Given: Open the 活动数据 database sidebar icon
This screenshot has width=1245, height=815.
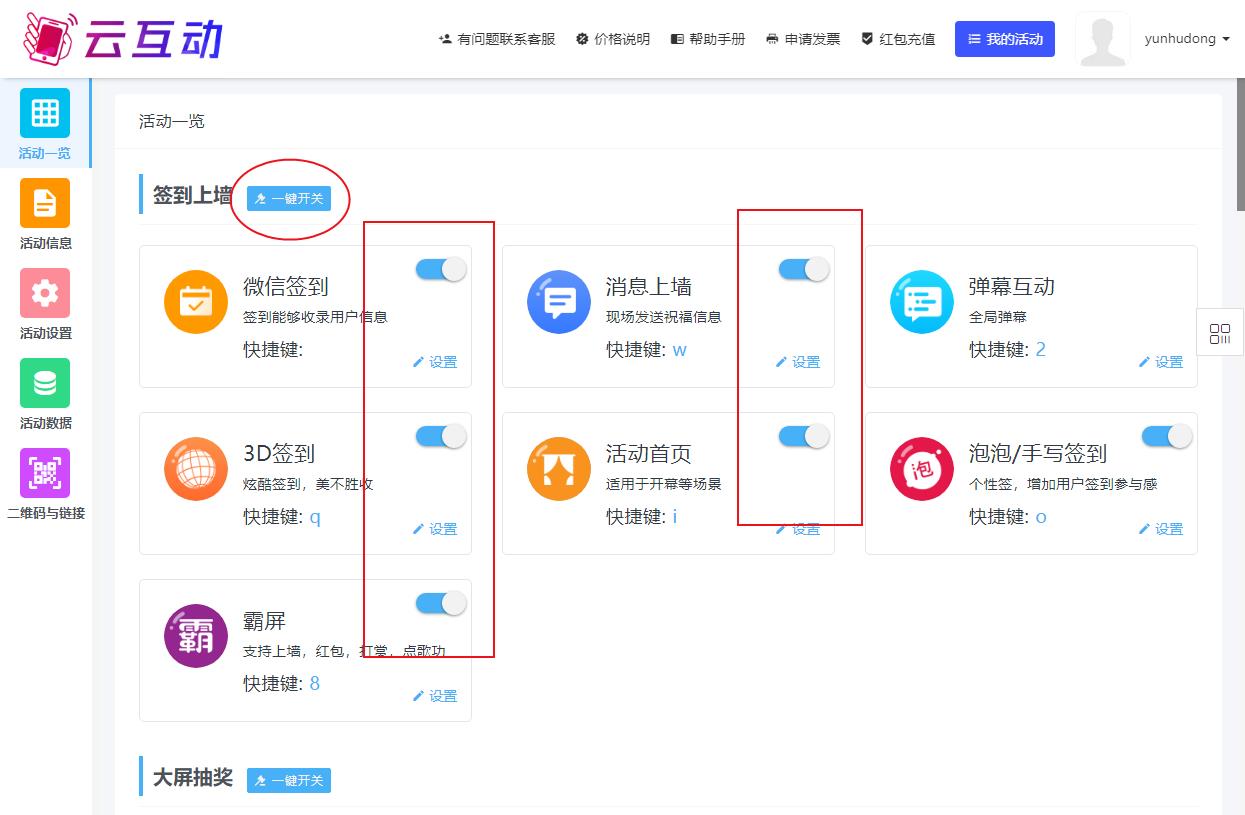Looking at the screenshot, I should pos(45,384).
